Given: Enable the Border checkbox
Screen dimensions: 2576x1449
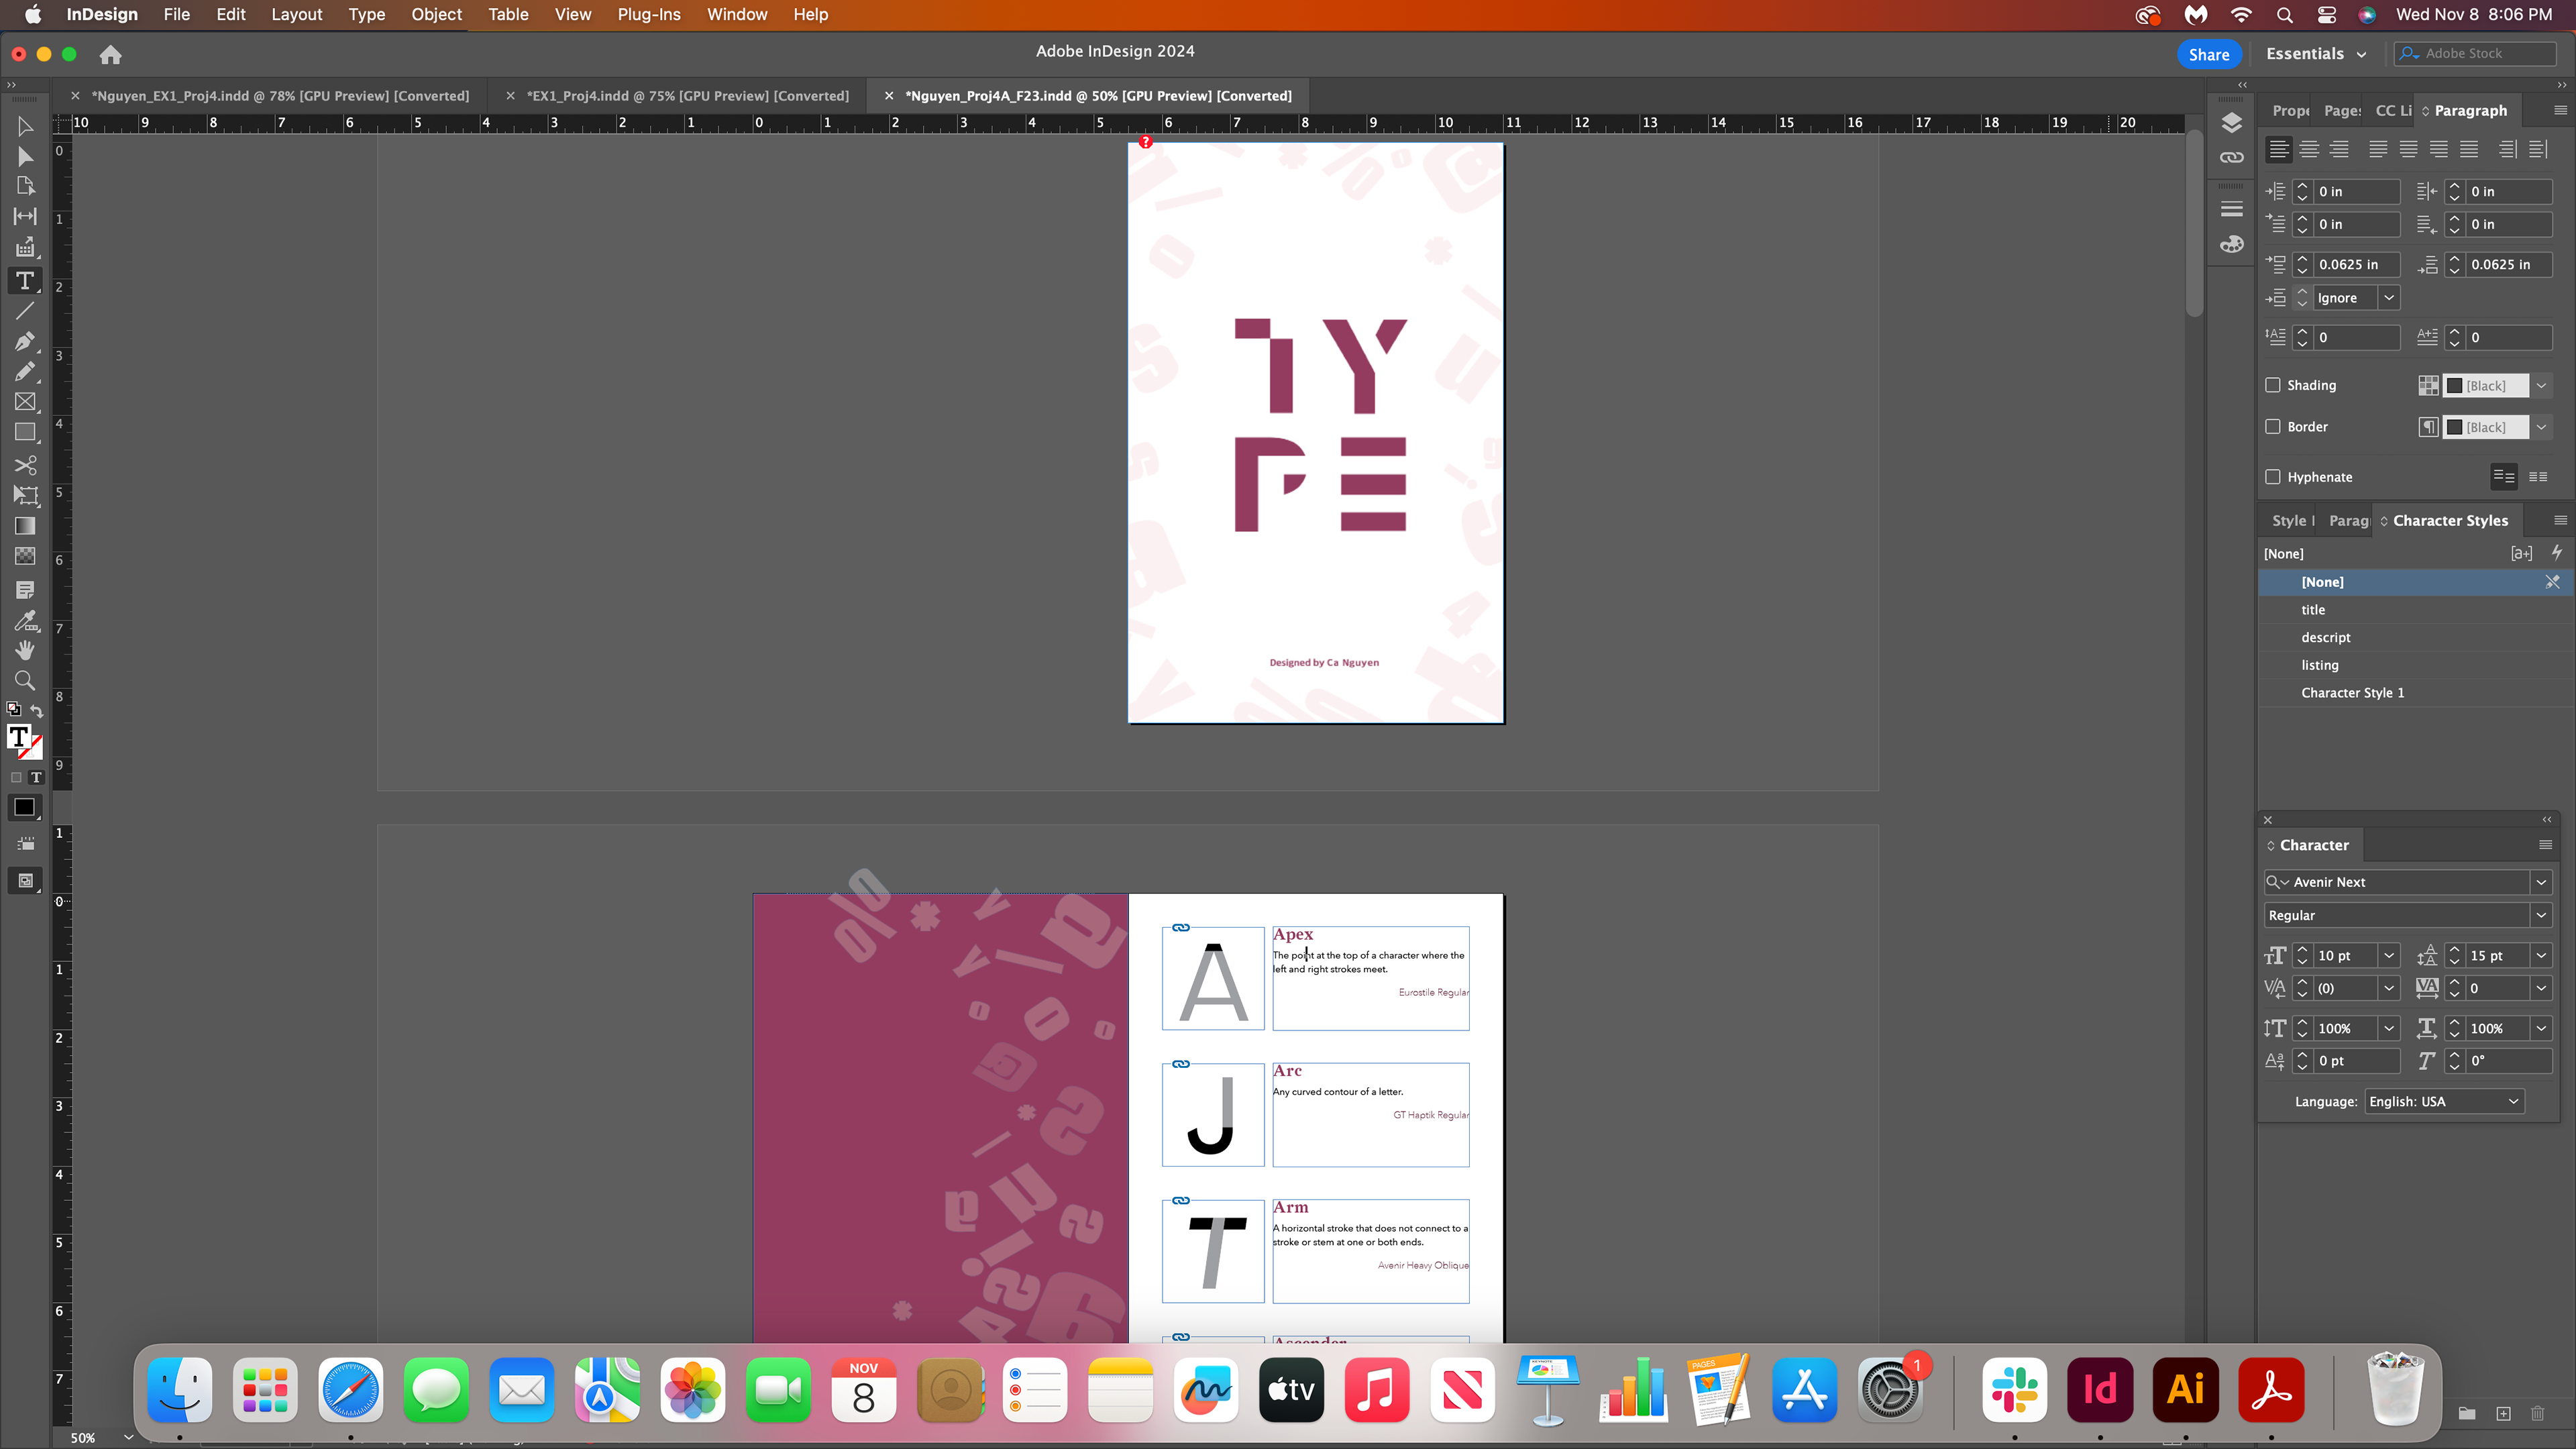Looking at the screenshot, I should point(2273,427).
